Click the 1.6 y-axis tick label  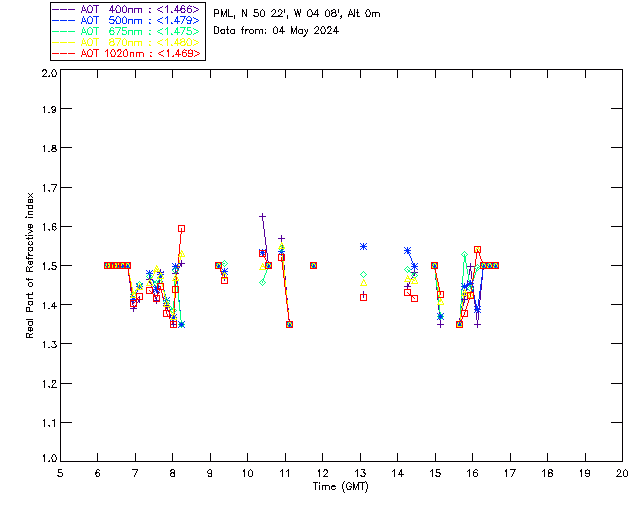click(x=49, y=227)
